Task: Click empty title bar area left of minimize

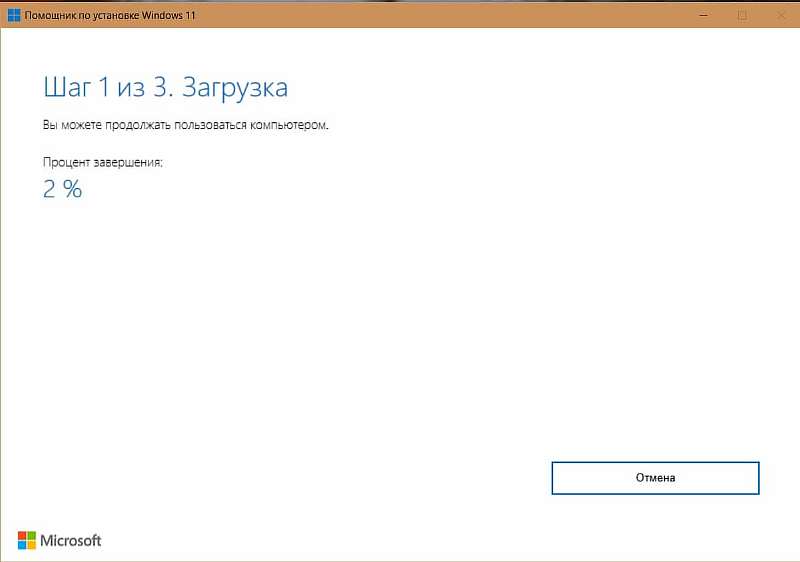Action: [x=450, y=15]
